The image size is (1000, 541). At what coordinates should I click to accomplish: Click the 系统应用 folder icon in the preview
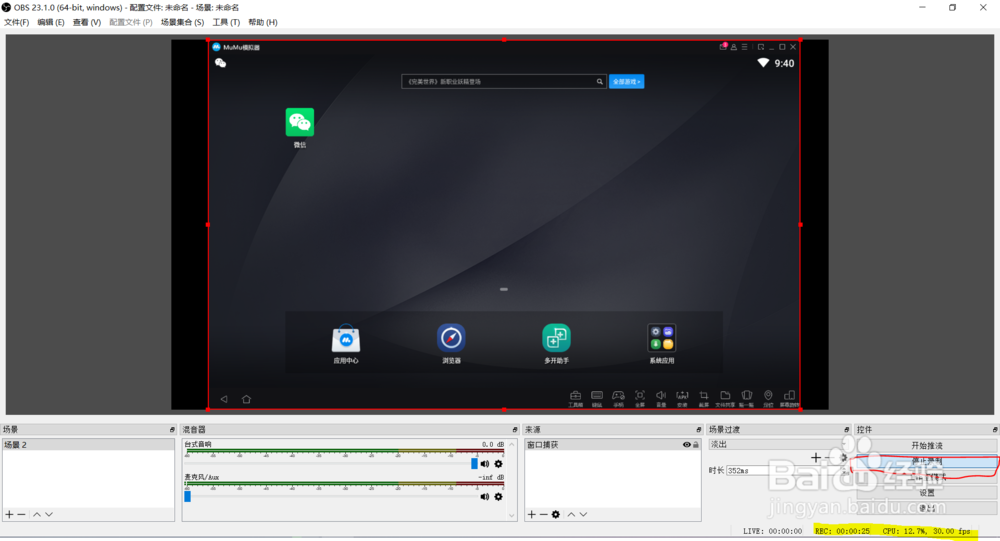pyautogui.click(x=661, y=337)
